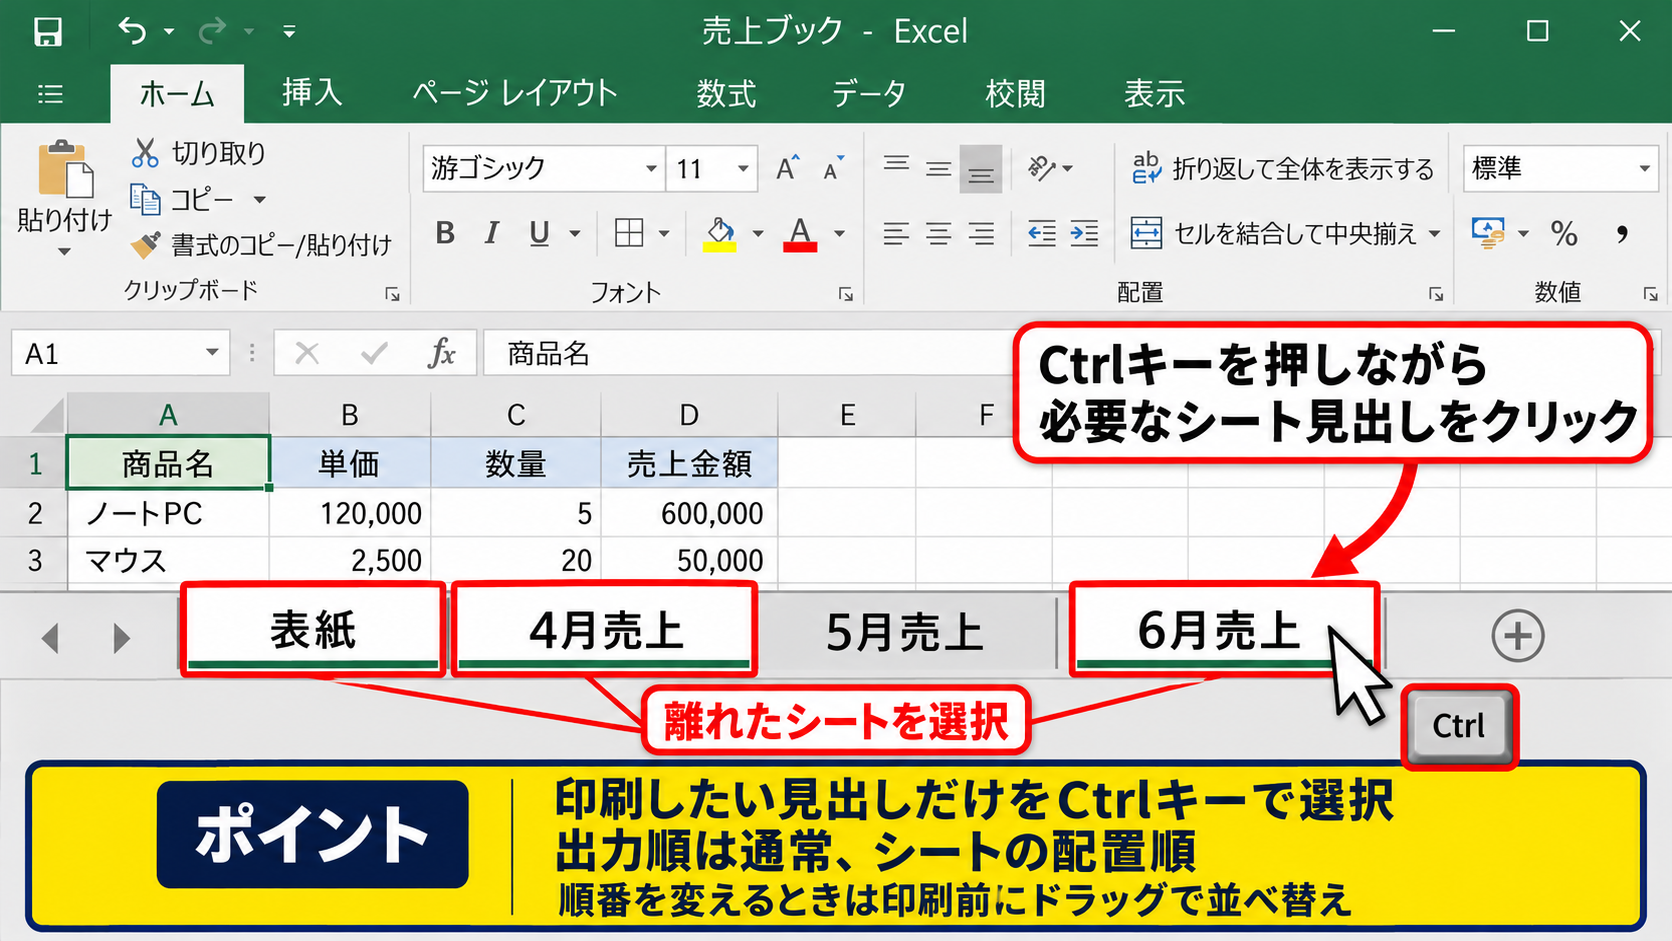Viewport: 1672px width, 941px height.
Task: Click the Redo arrow icon
Action: (211, 31)
